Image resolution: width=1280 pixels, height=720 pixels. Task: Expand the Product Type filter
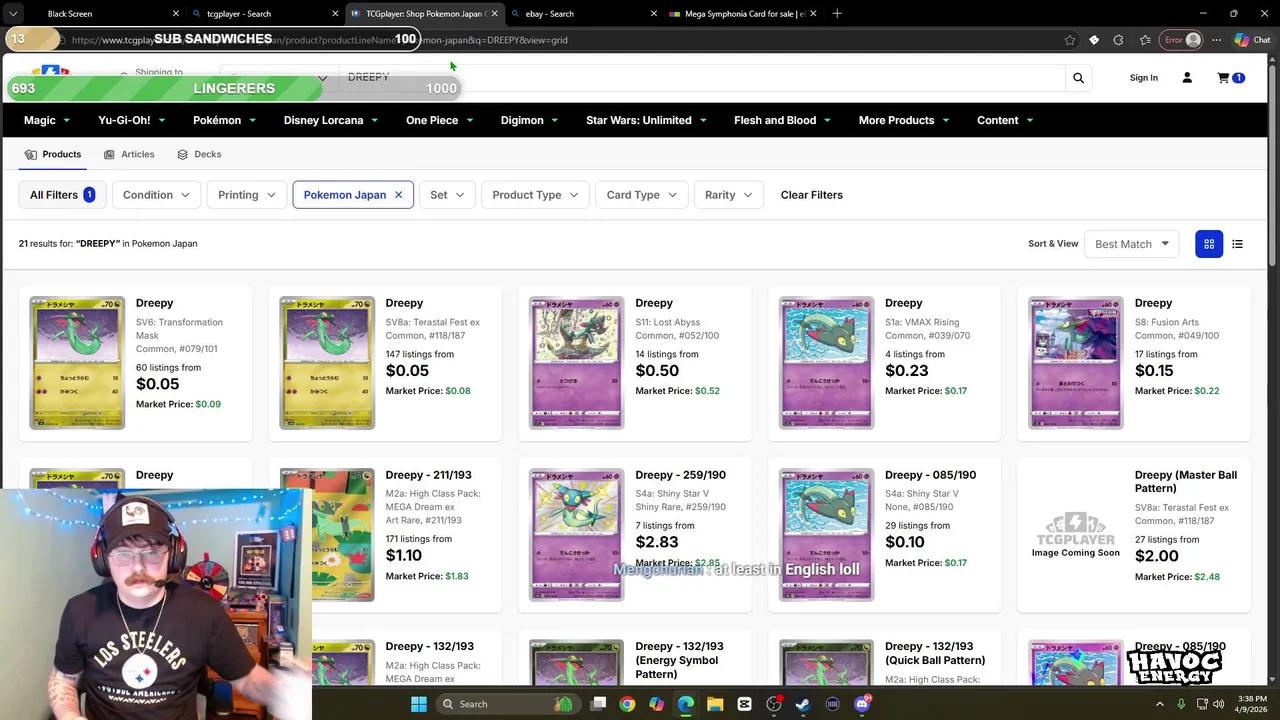(x=535, y=195)
